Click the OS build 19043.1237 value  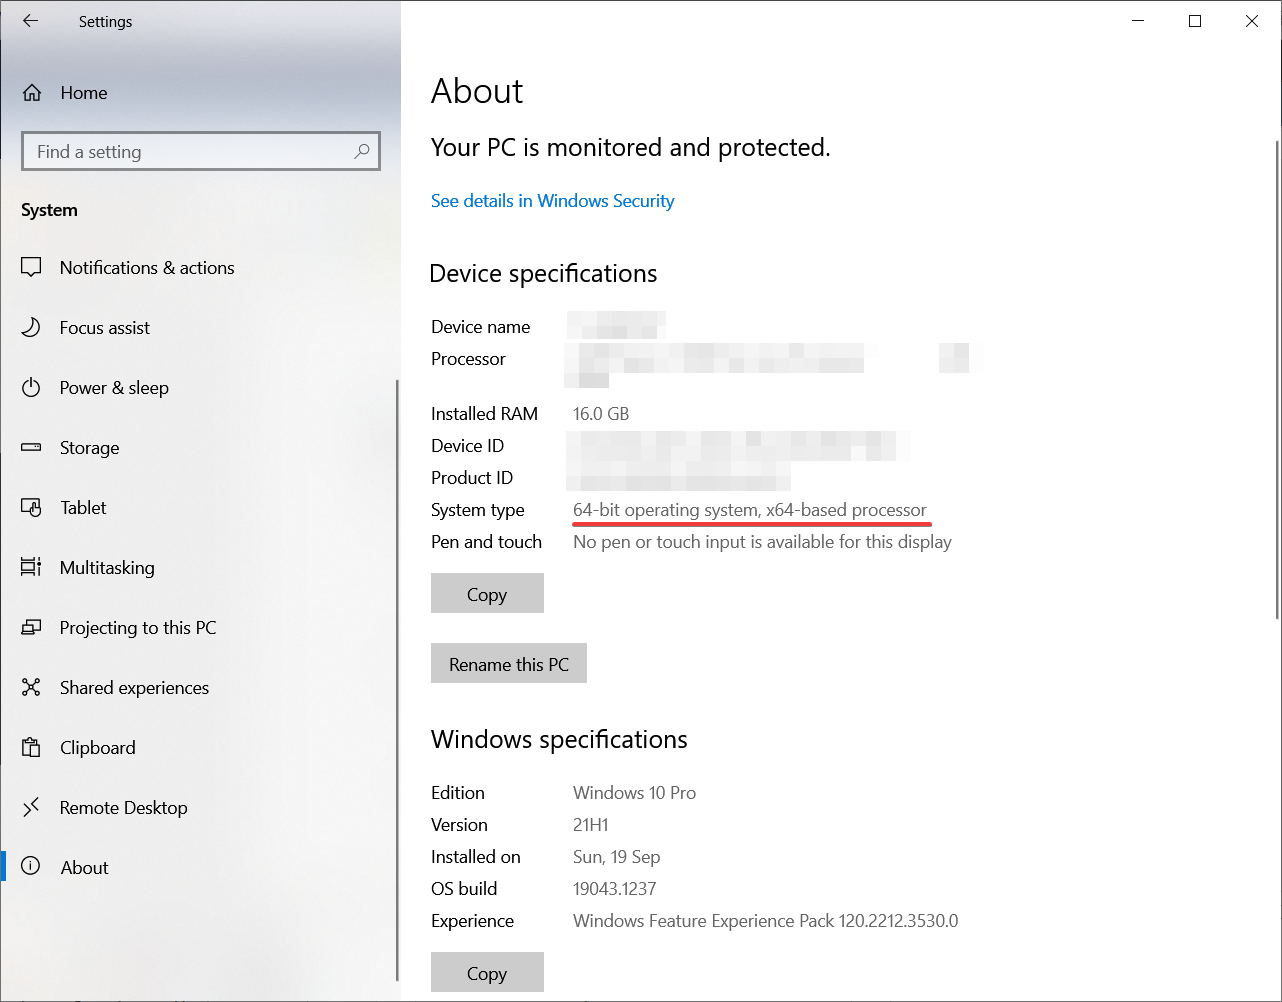[x=614, y=889]
